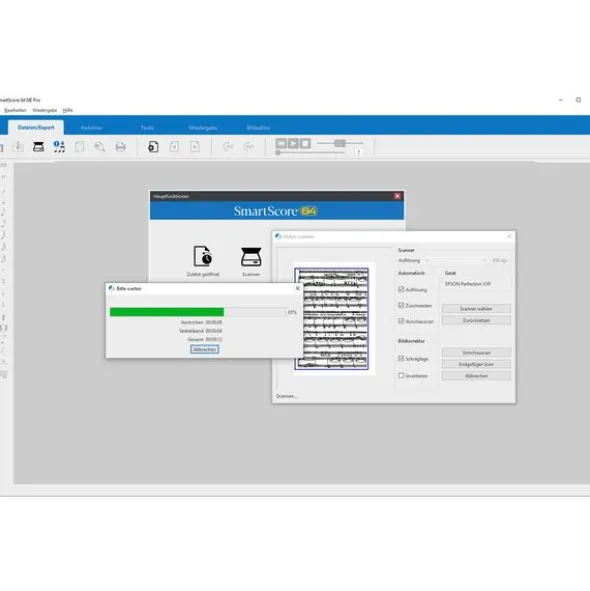
Task: Minimize the SmartScore main window
Action: [561, 100]
